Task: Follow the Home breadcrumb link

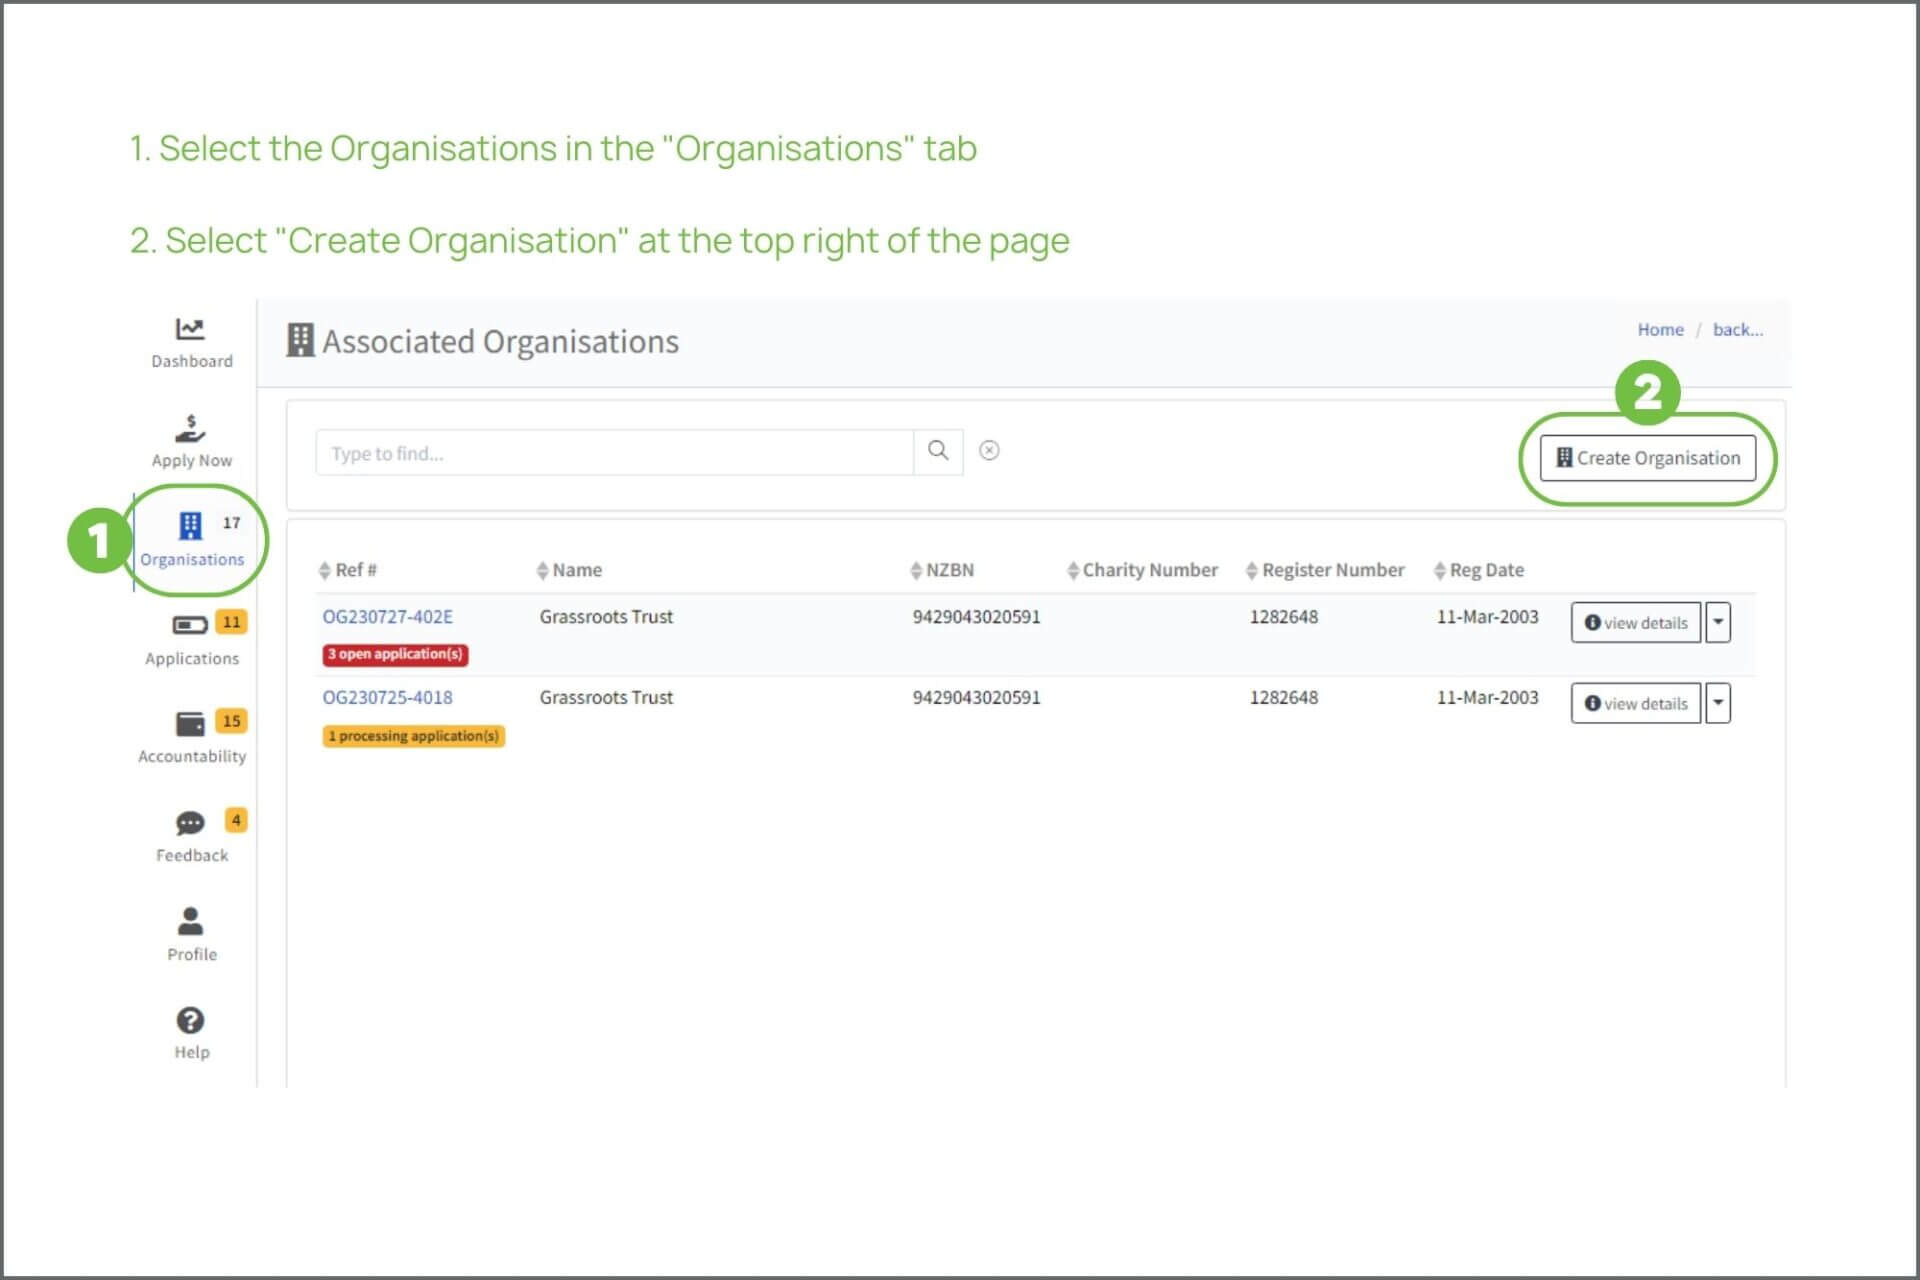Action: tap(1660, 329)
